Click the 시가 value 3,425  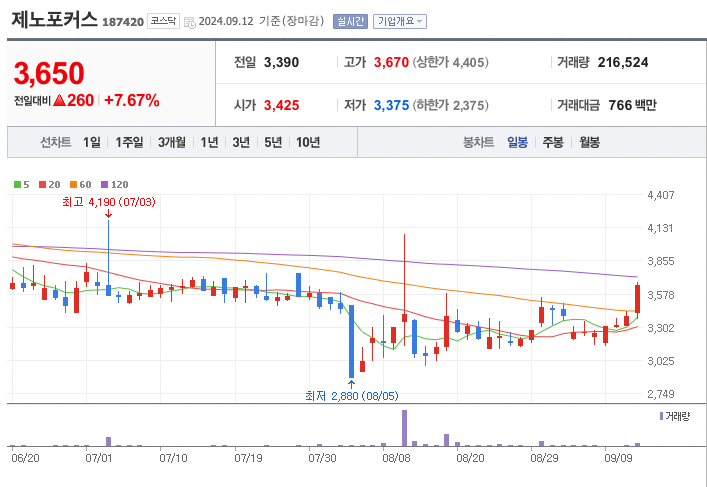[281, 106]
